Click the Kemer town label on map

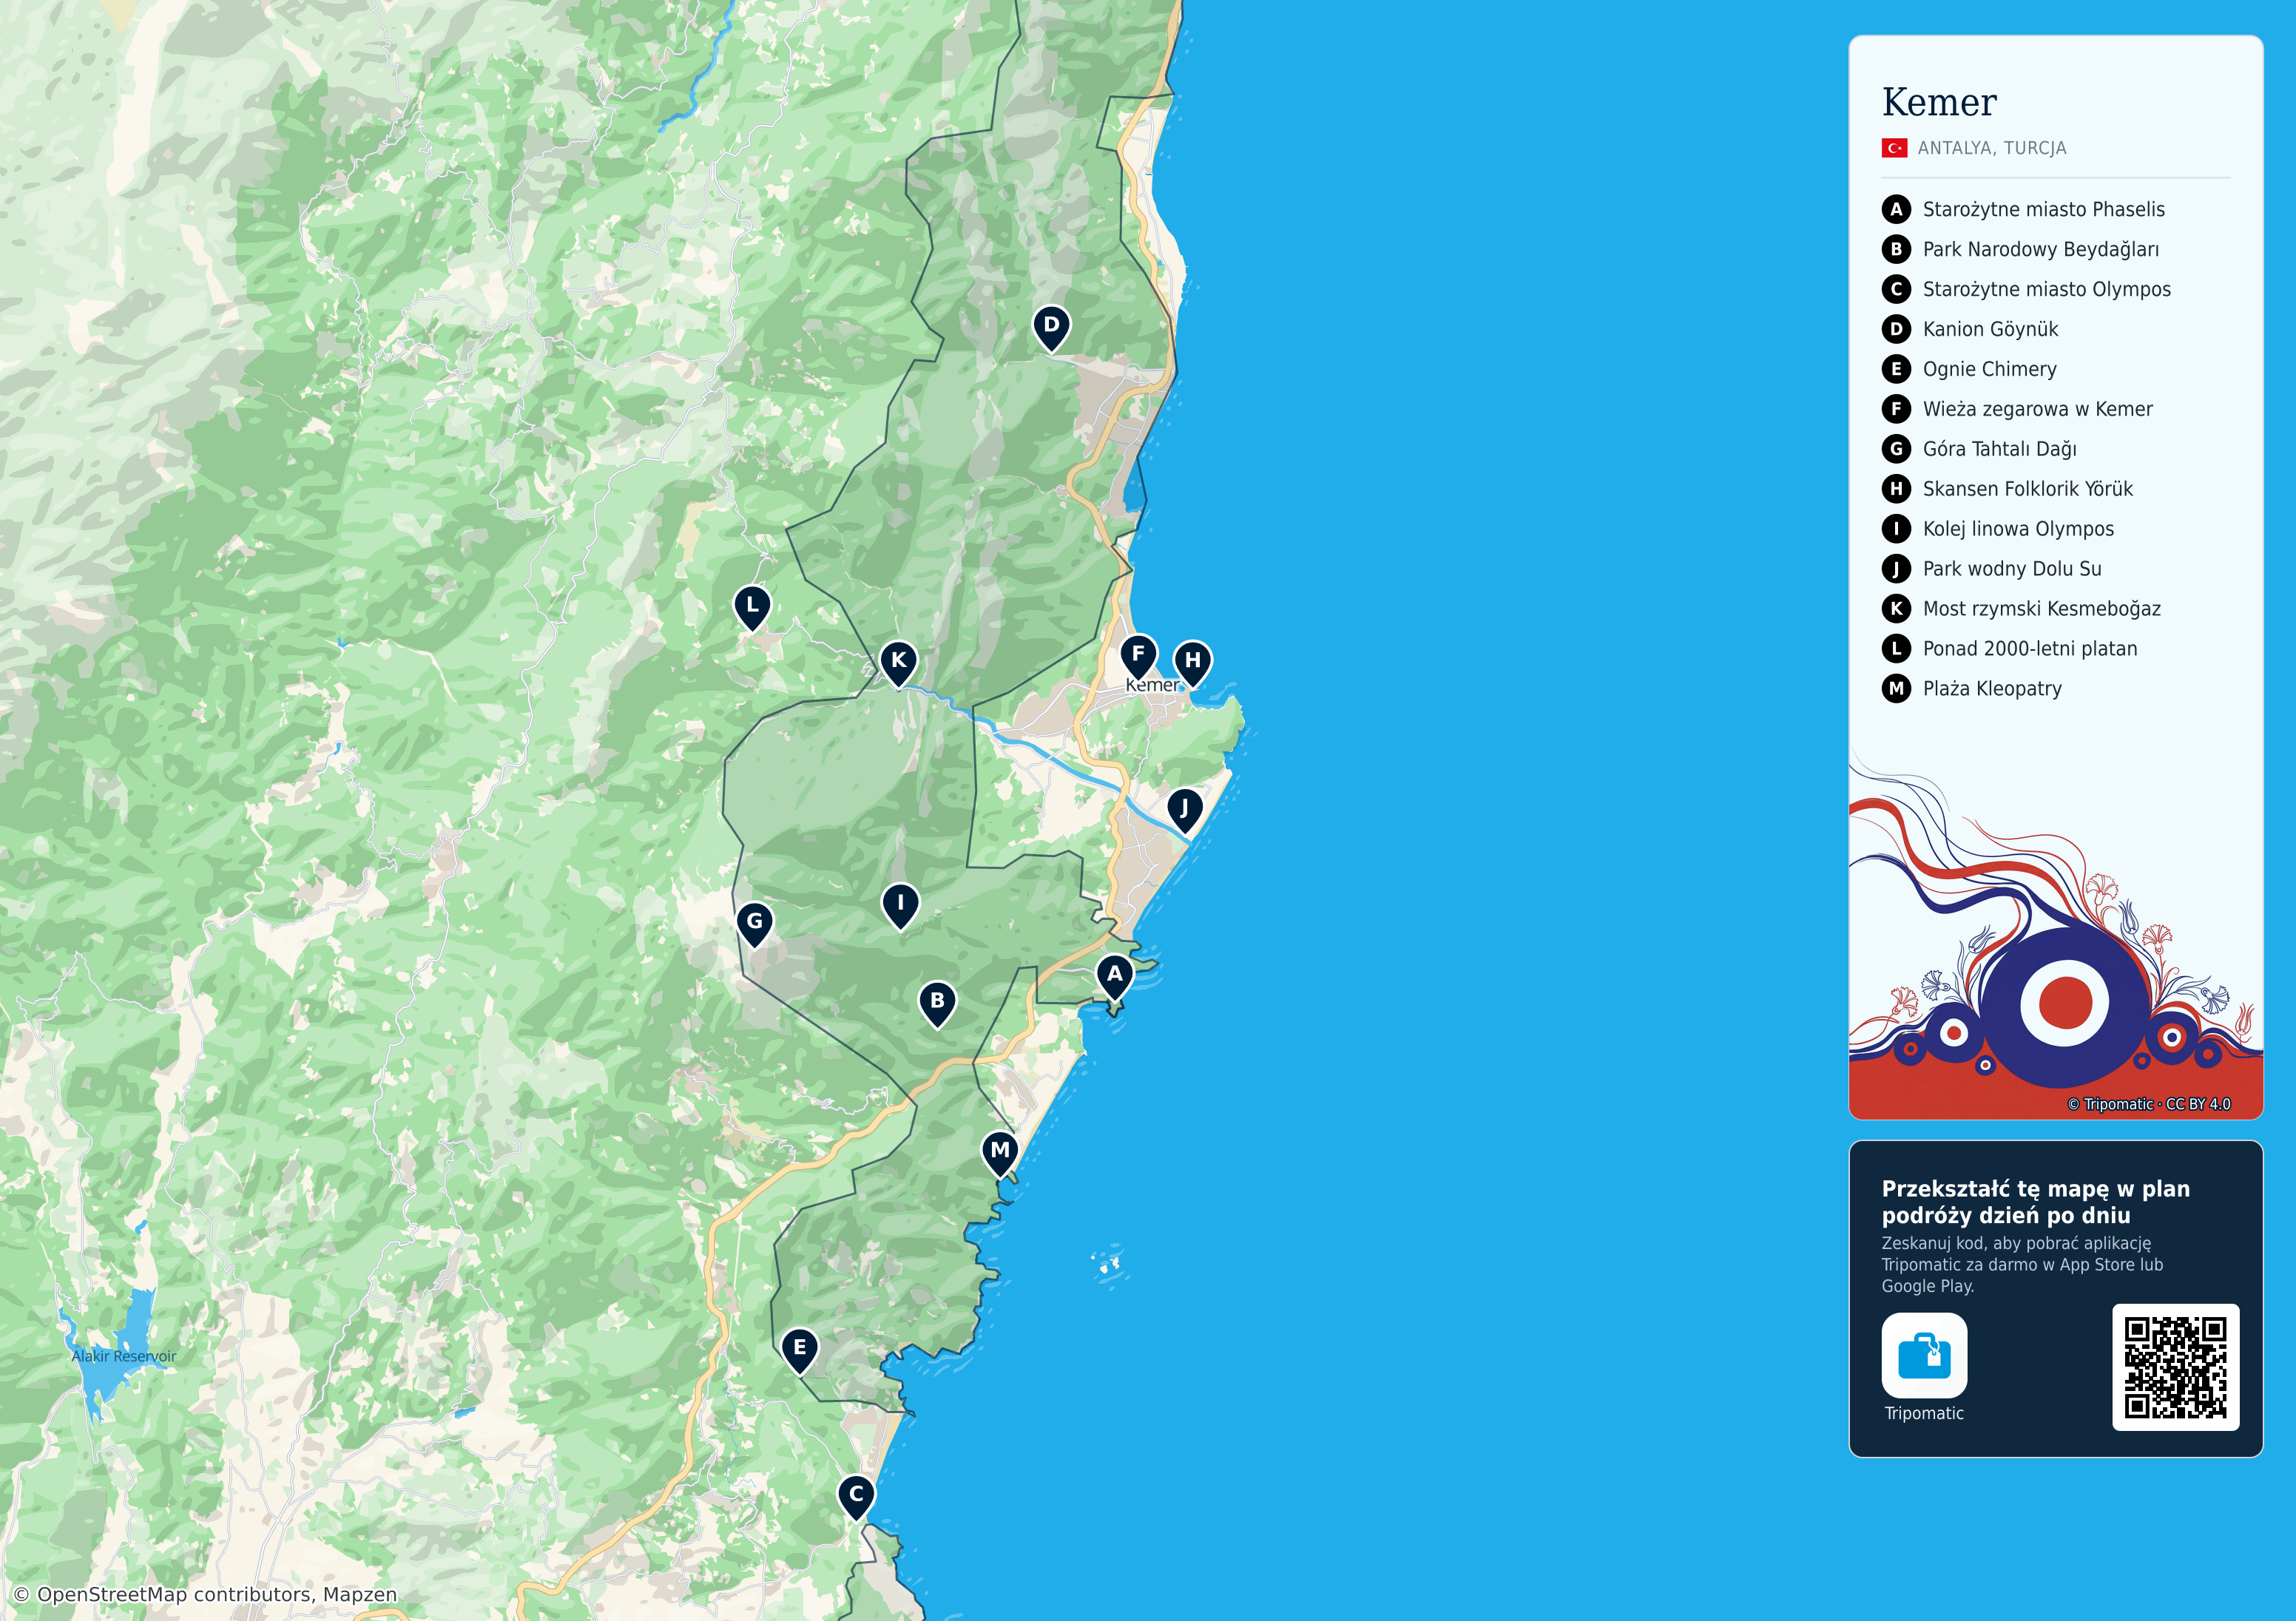coord(1153,685)
